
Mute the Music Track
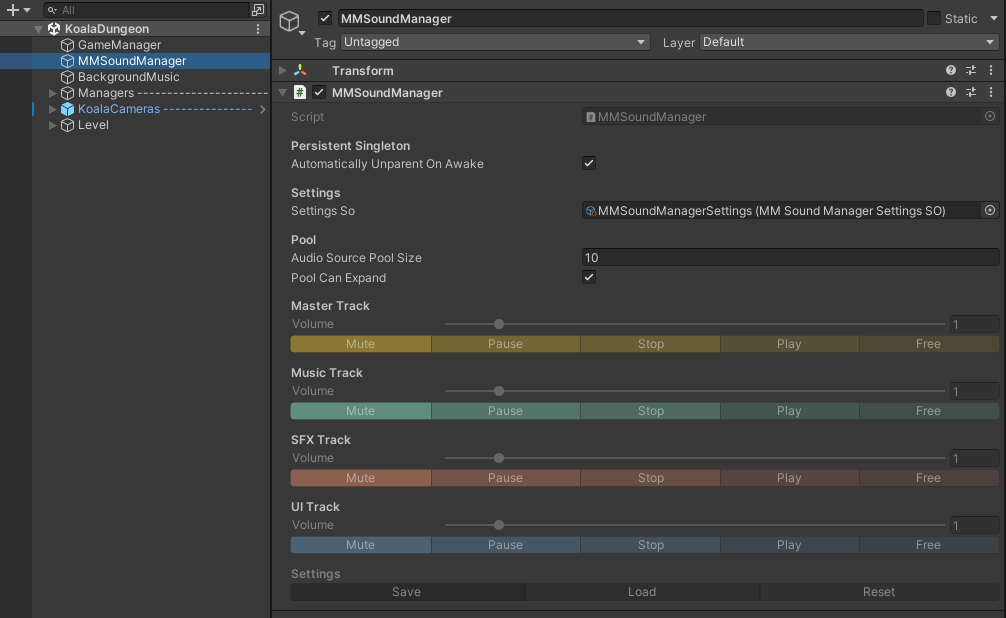tap(361, 411)
